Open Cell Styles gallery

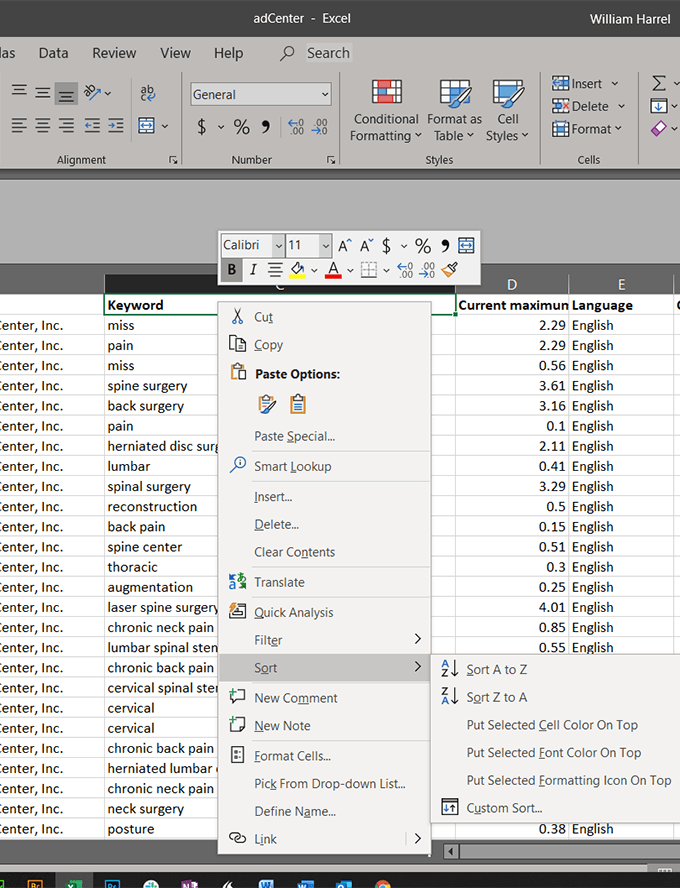tap(508, 110)
